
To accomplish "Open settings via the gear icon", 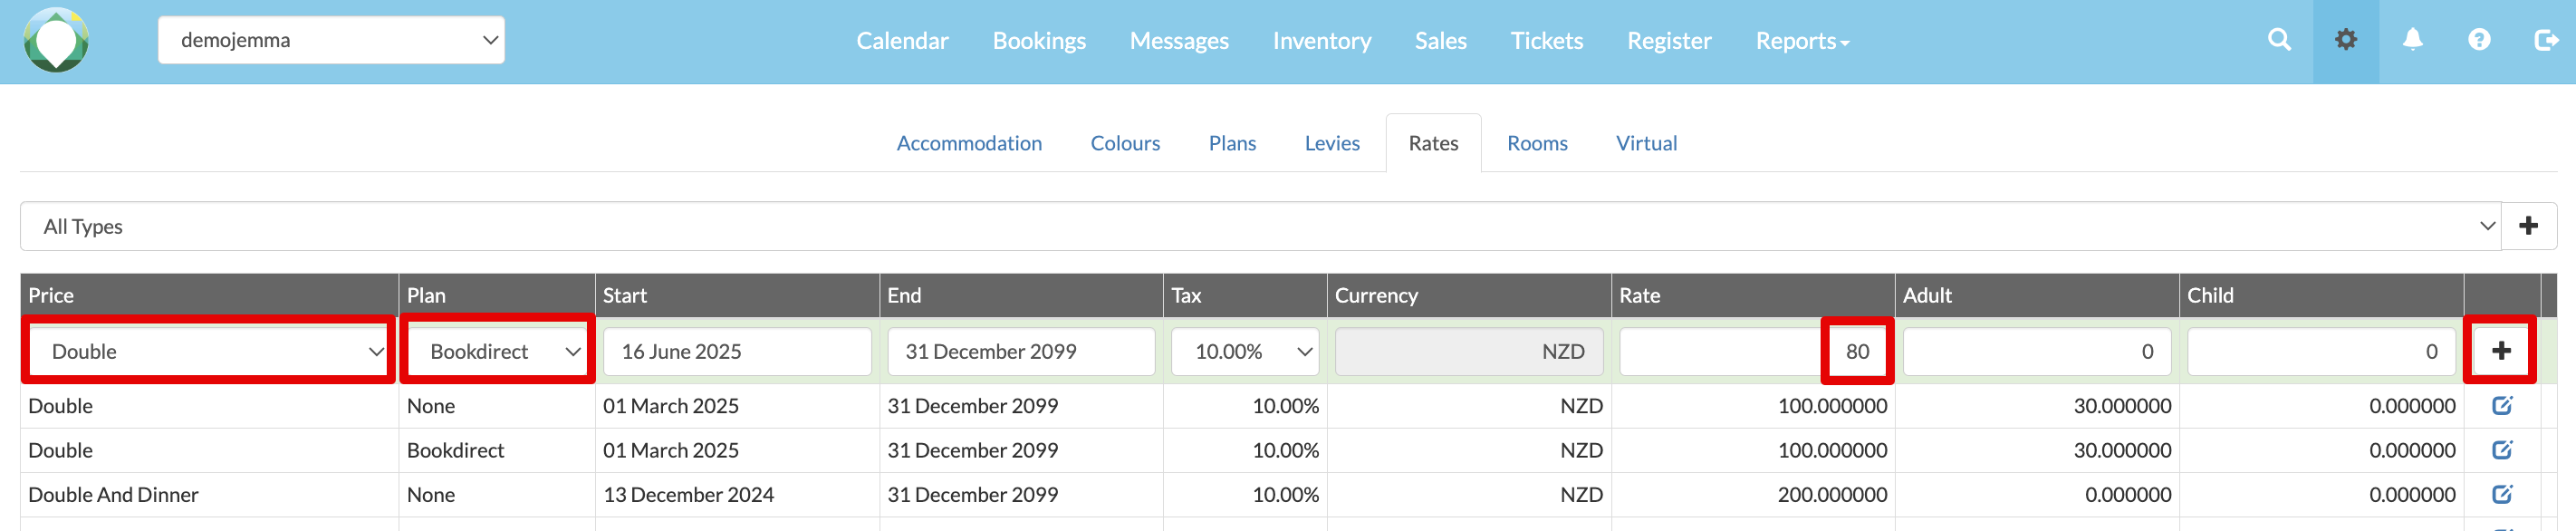I will click(x=2345, y=40).
